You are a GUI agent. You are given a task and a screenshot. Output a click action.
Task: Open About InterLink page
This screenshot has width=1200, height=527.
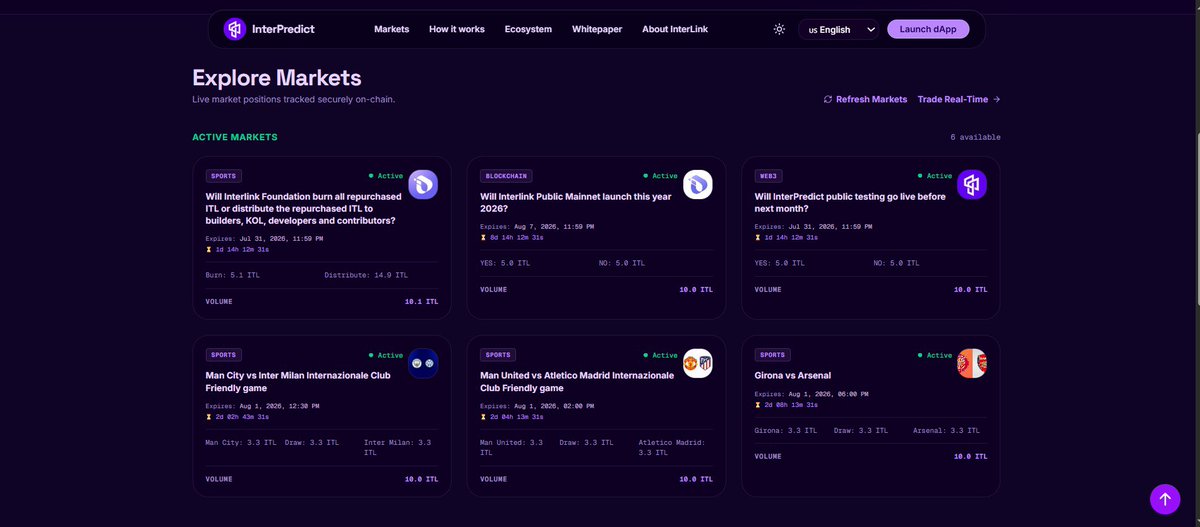point(675,29)
